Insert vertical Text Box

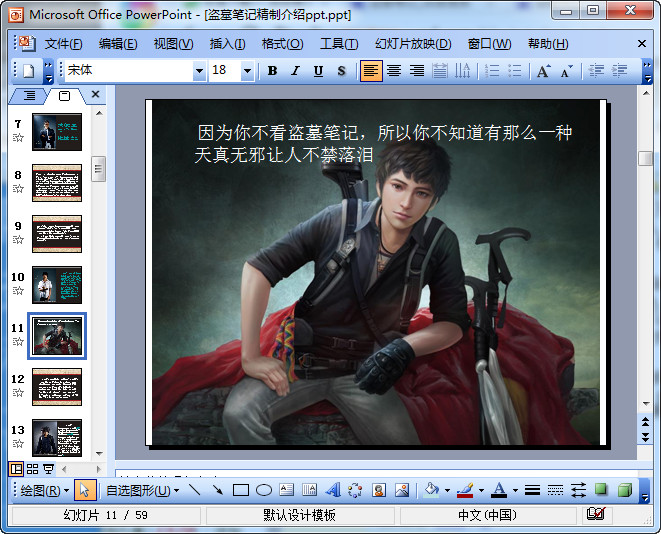coord(309,490)
